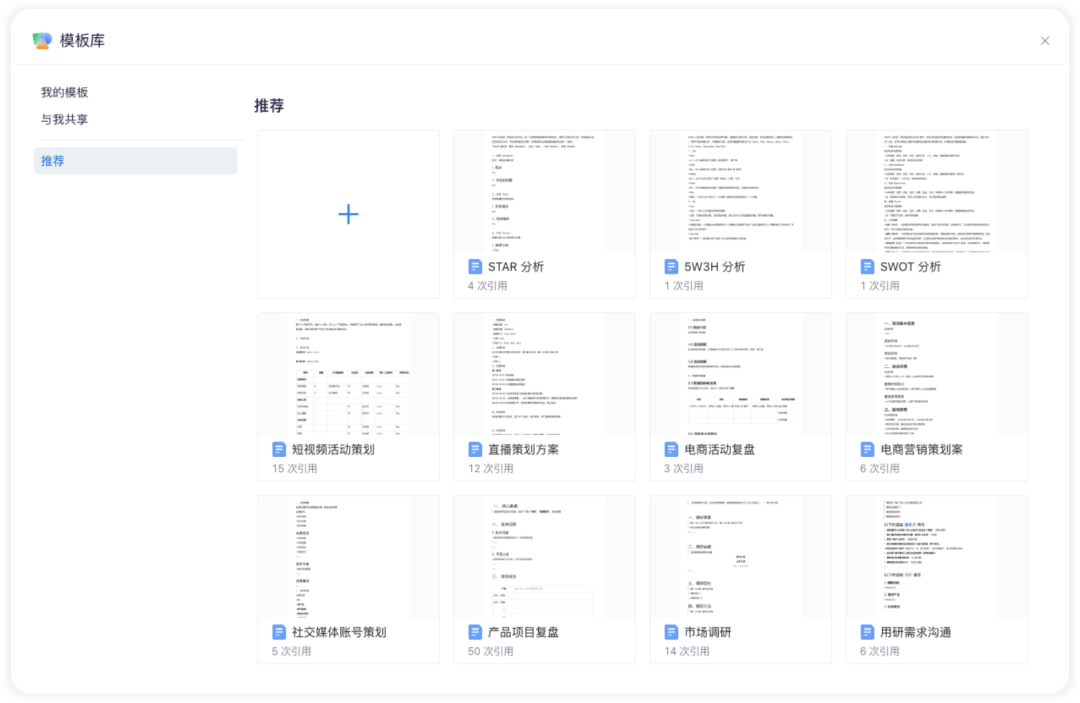Choose the 用研需求沟通 template thumbnail

point(936,557)
